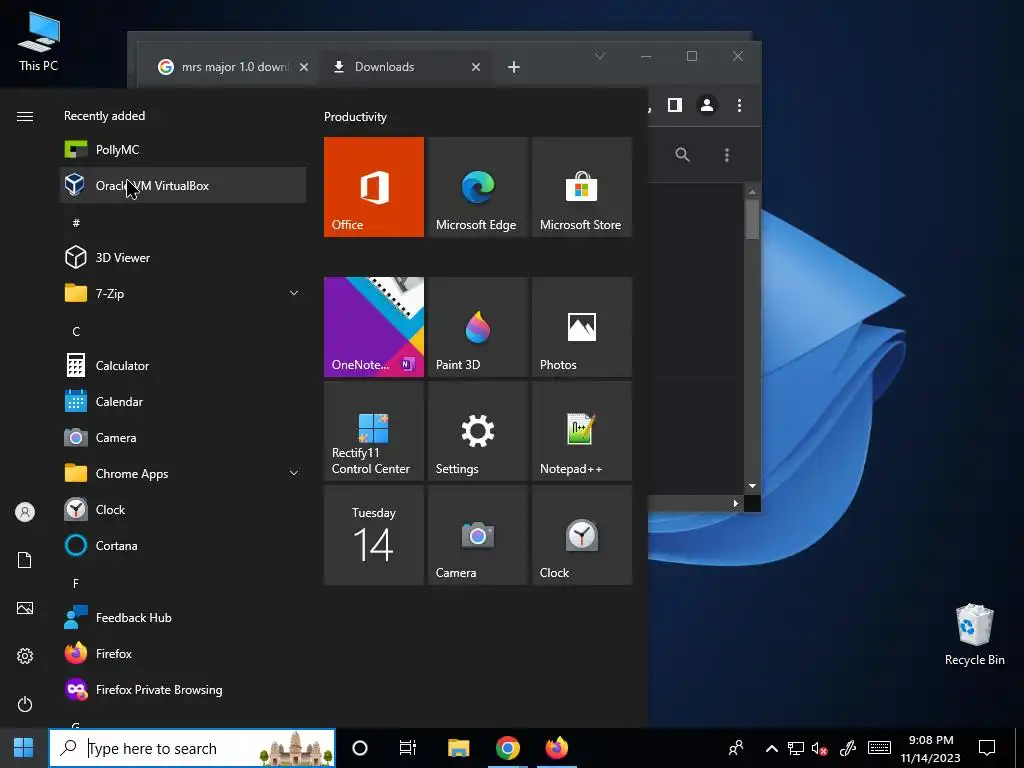
Task: Jump to letter C section header
Action: (x=76, y=331)
